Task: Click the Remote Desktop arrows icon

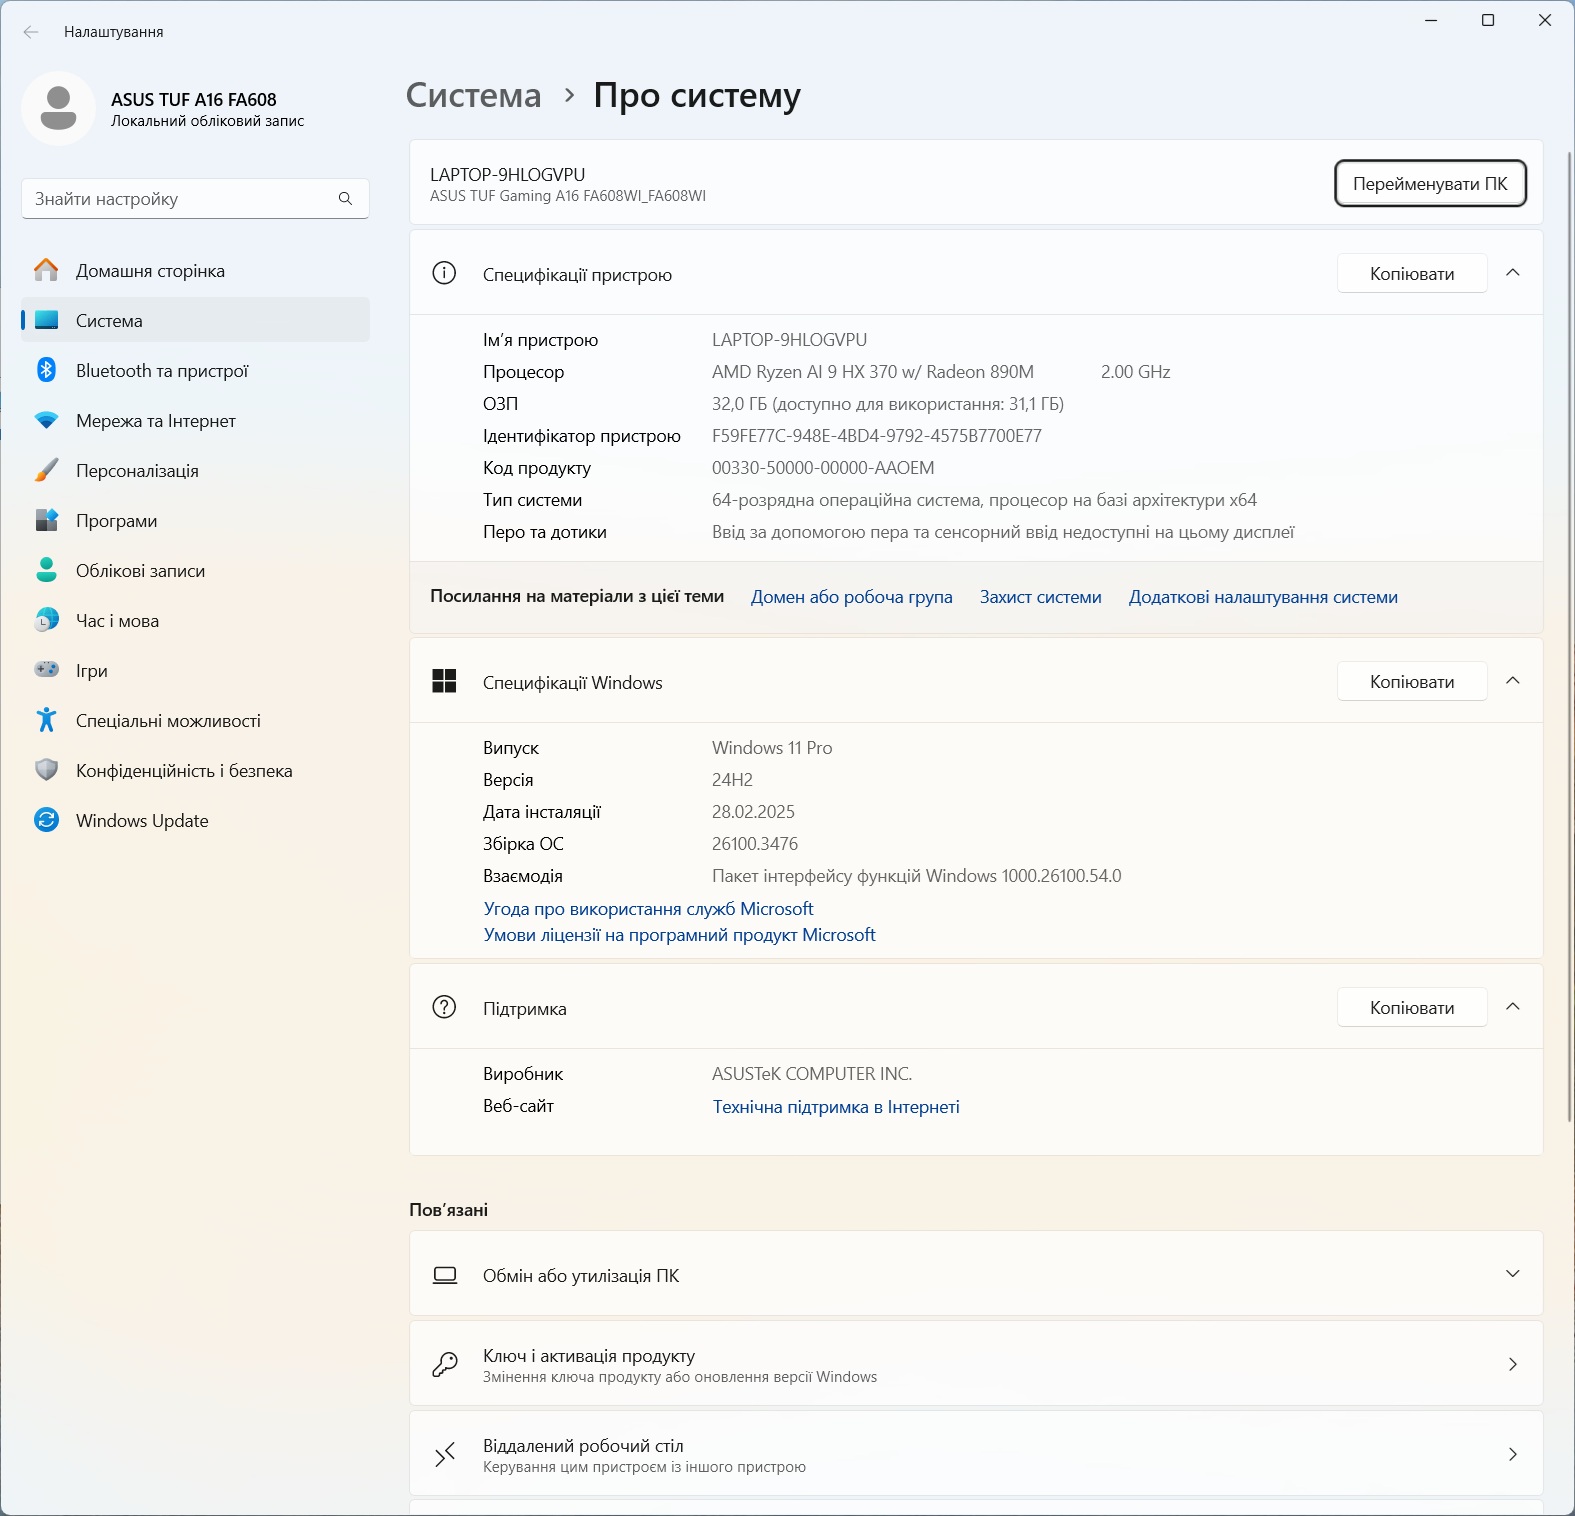Action: 445,1454
